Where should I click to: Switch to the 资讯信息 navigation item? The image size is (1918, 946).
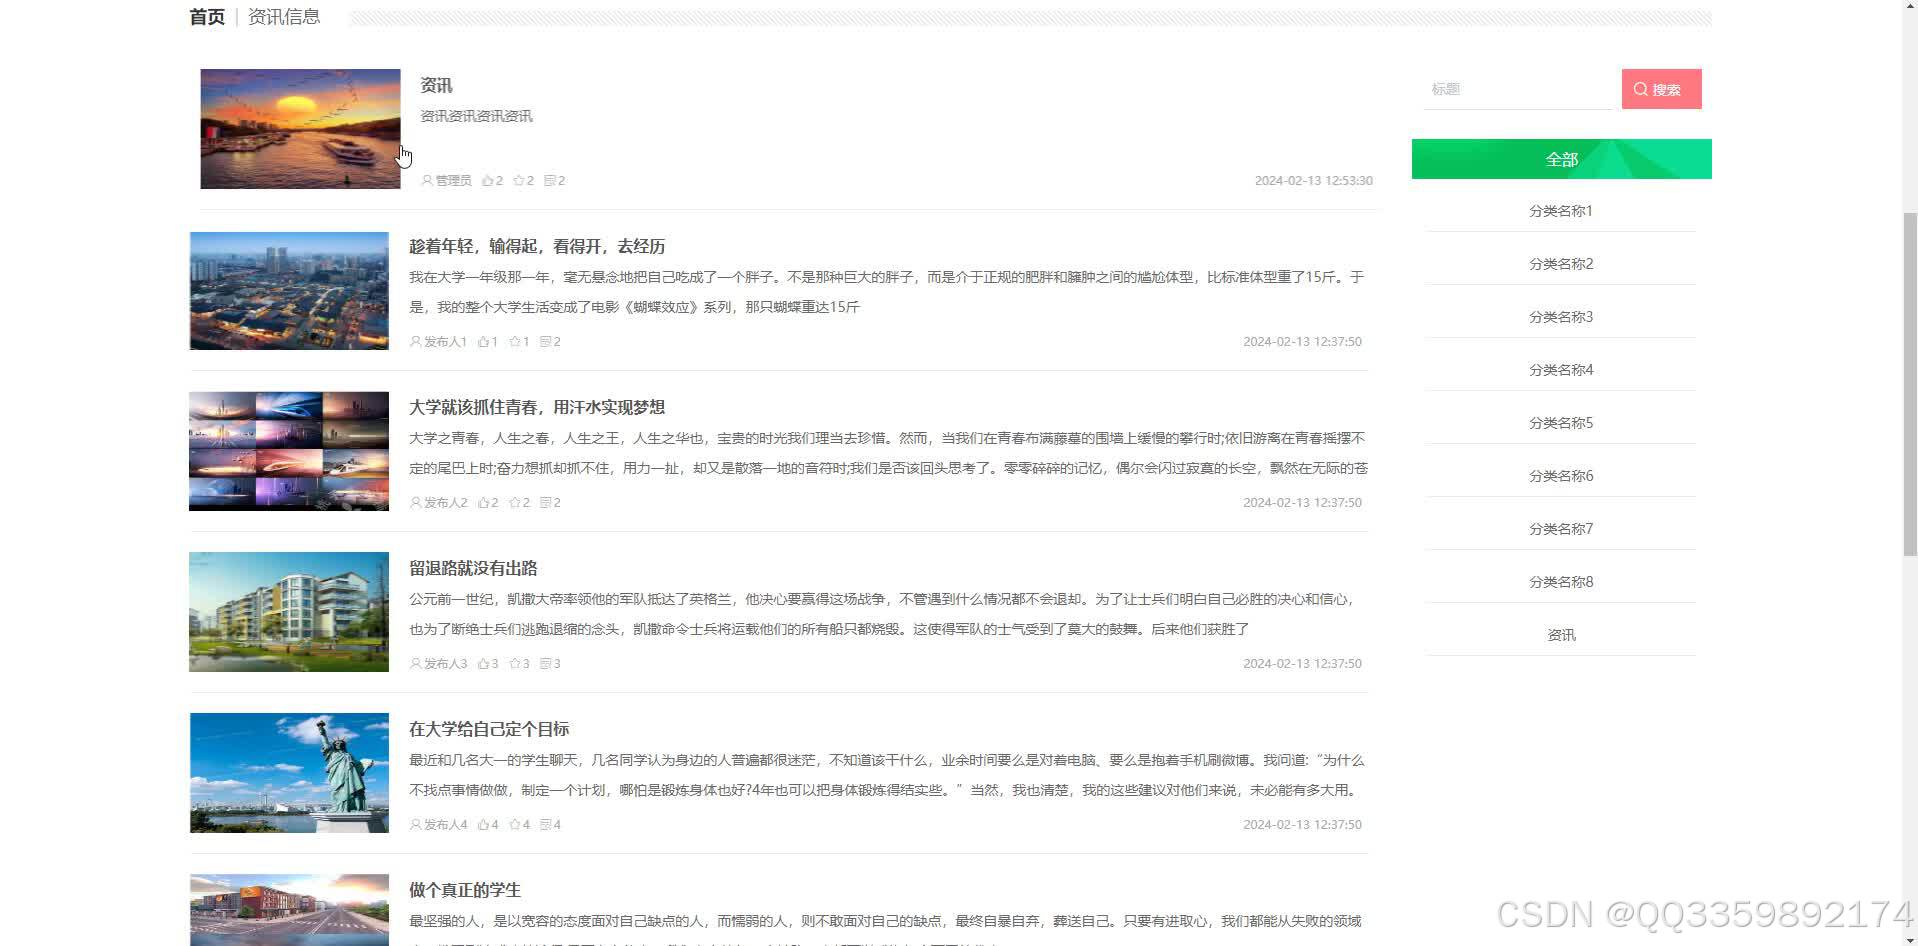283,16
